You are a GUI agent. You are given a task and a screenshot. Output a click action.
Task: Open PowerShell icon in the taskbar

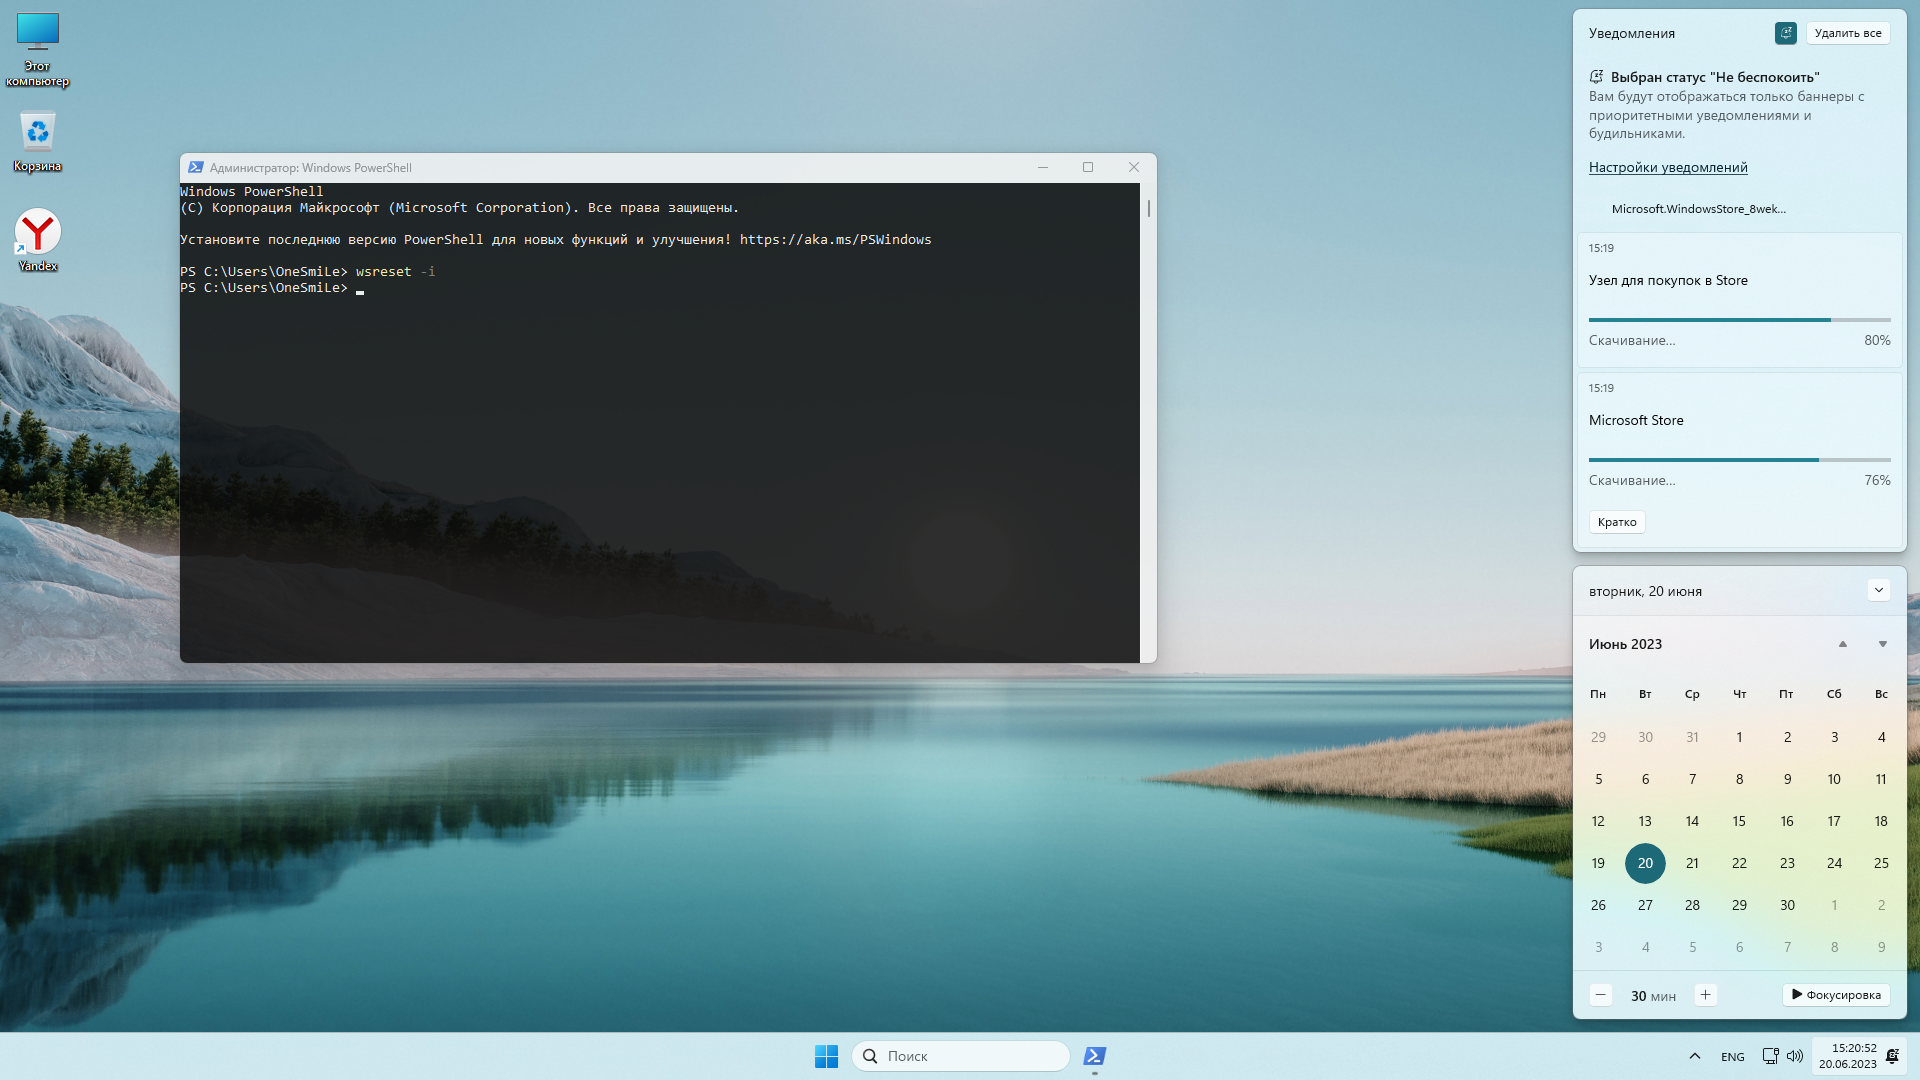[x=1095, y=1056]
